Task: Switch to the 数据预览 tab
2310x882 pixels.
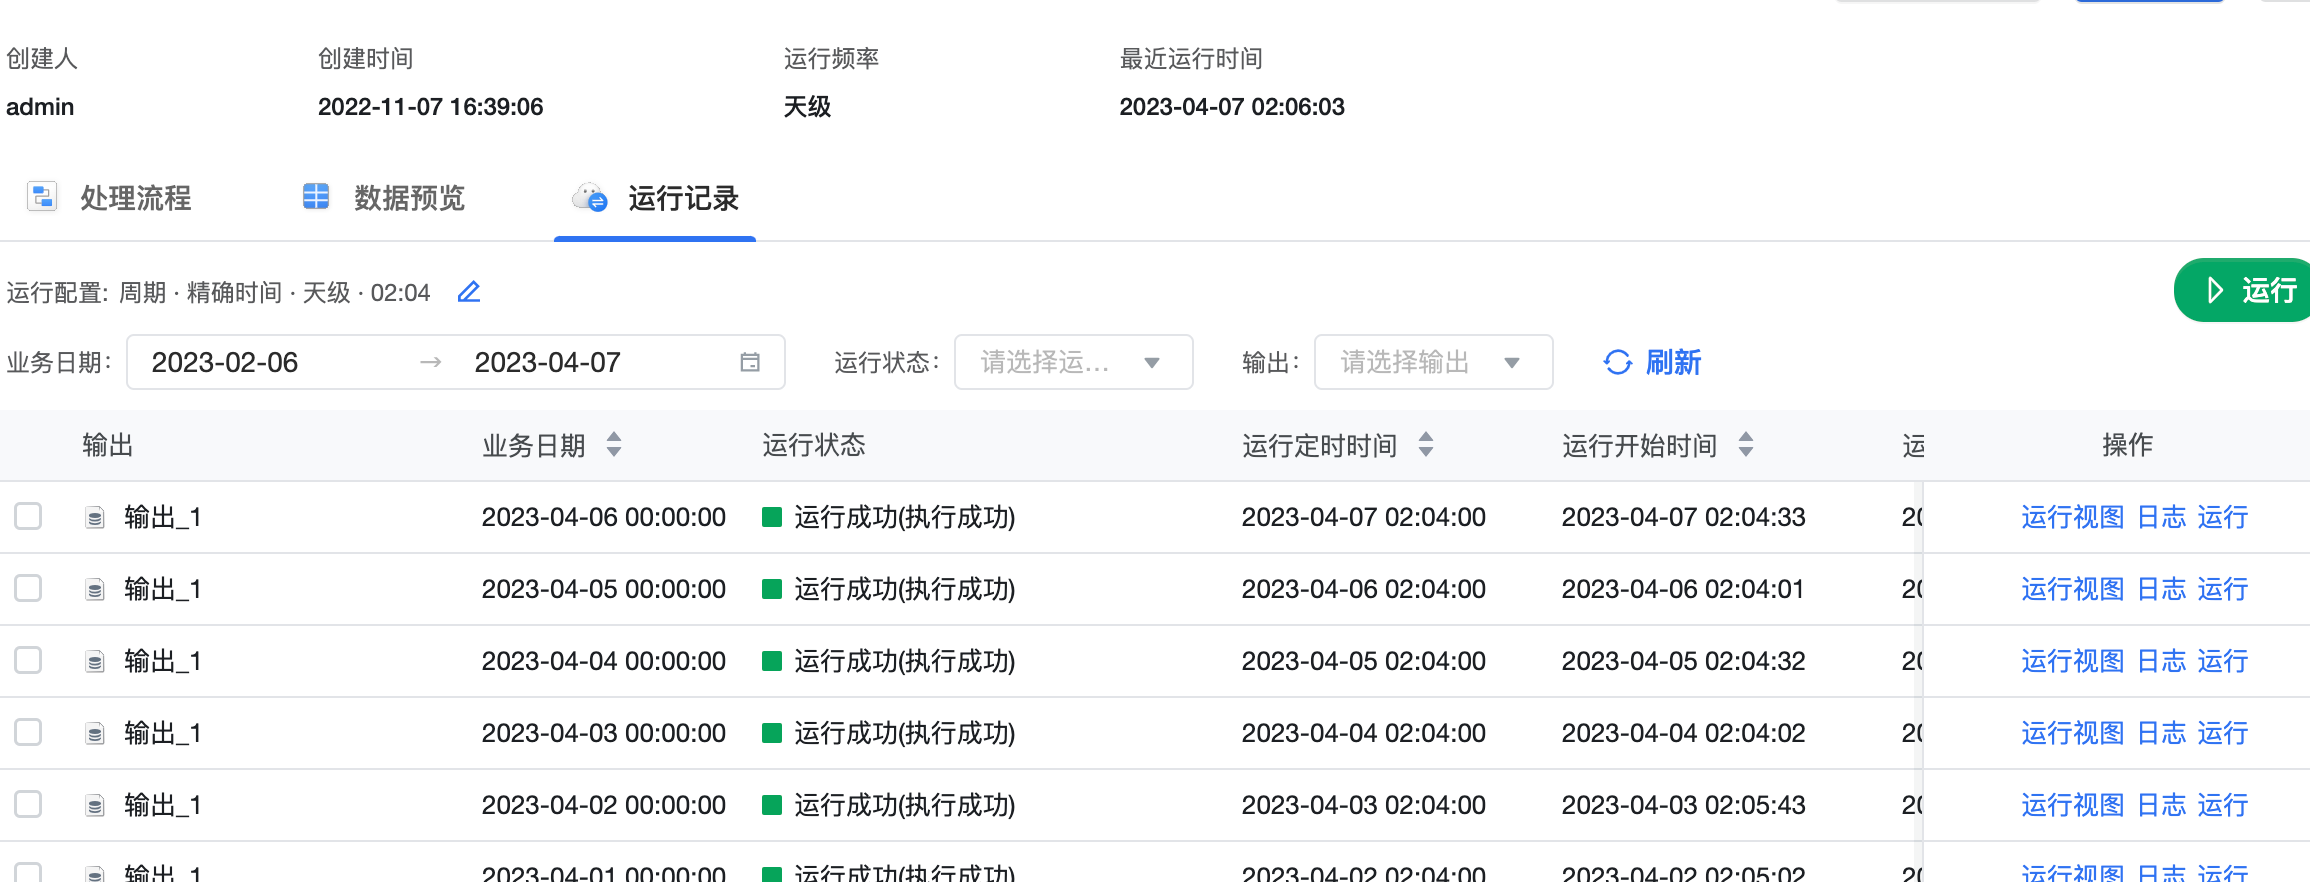Action: [384, 198]
